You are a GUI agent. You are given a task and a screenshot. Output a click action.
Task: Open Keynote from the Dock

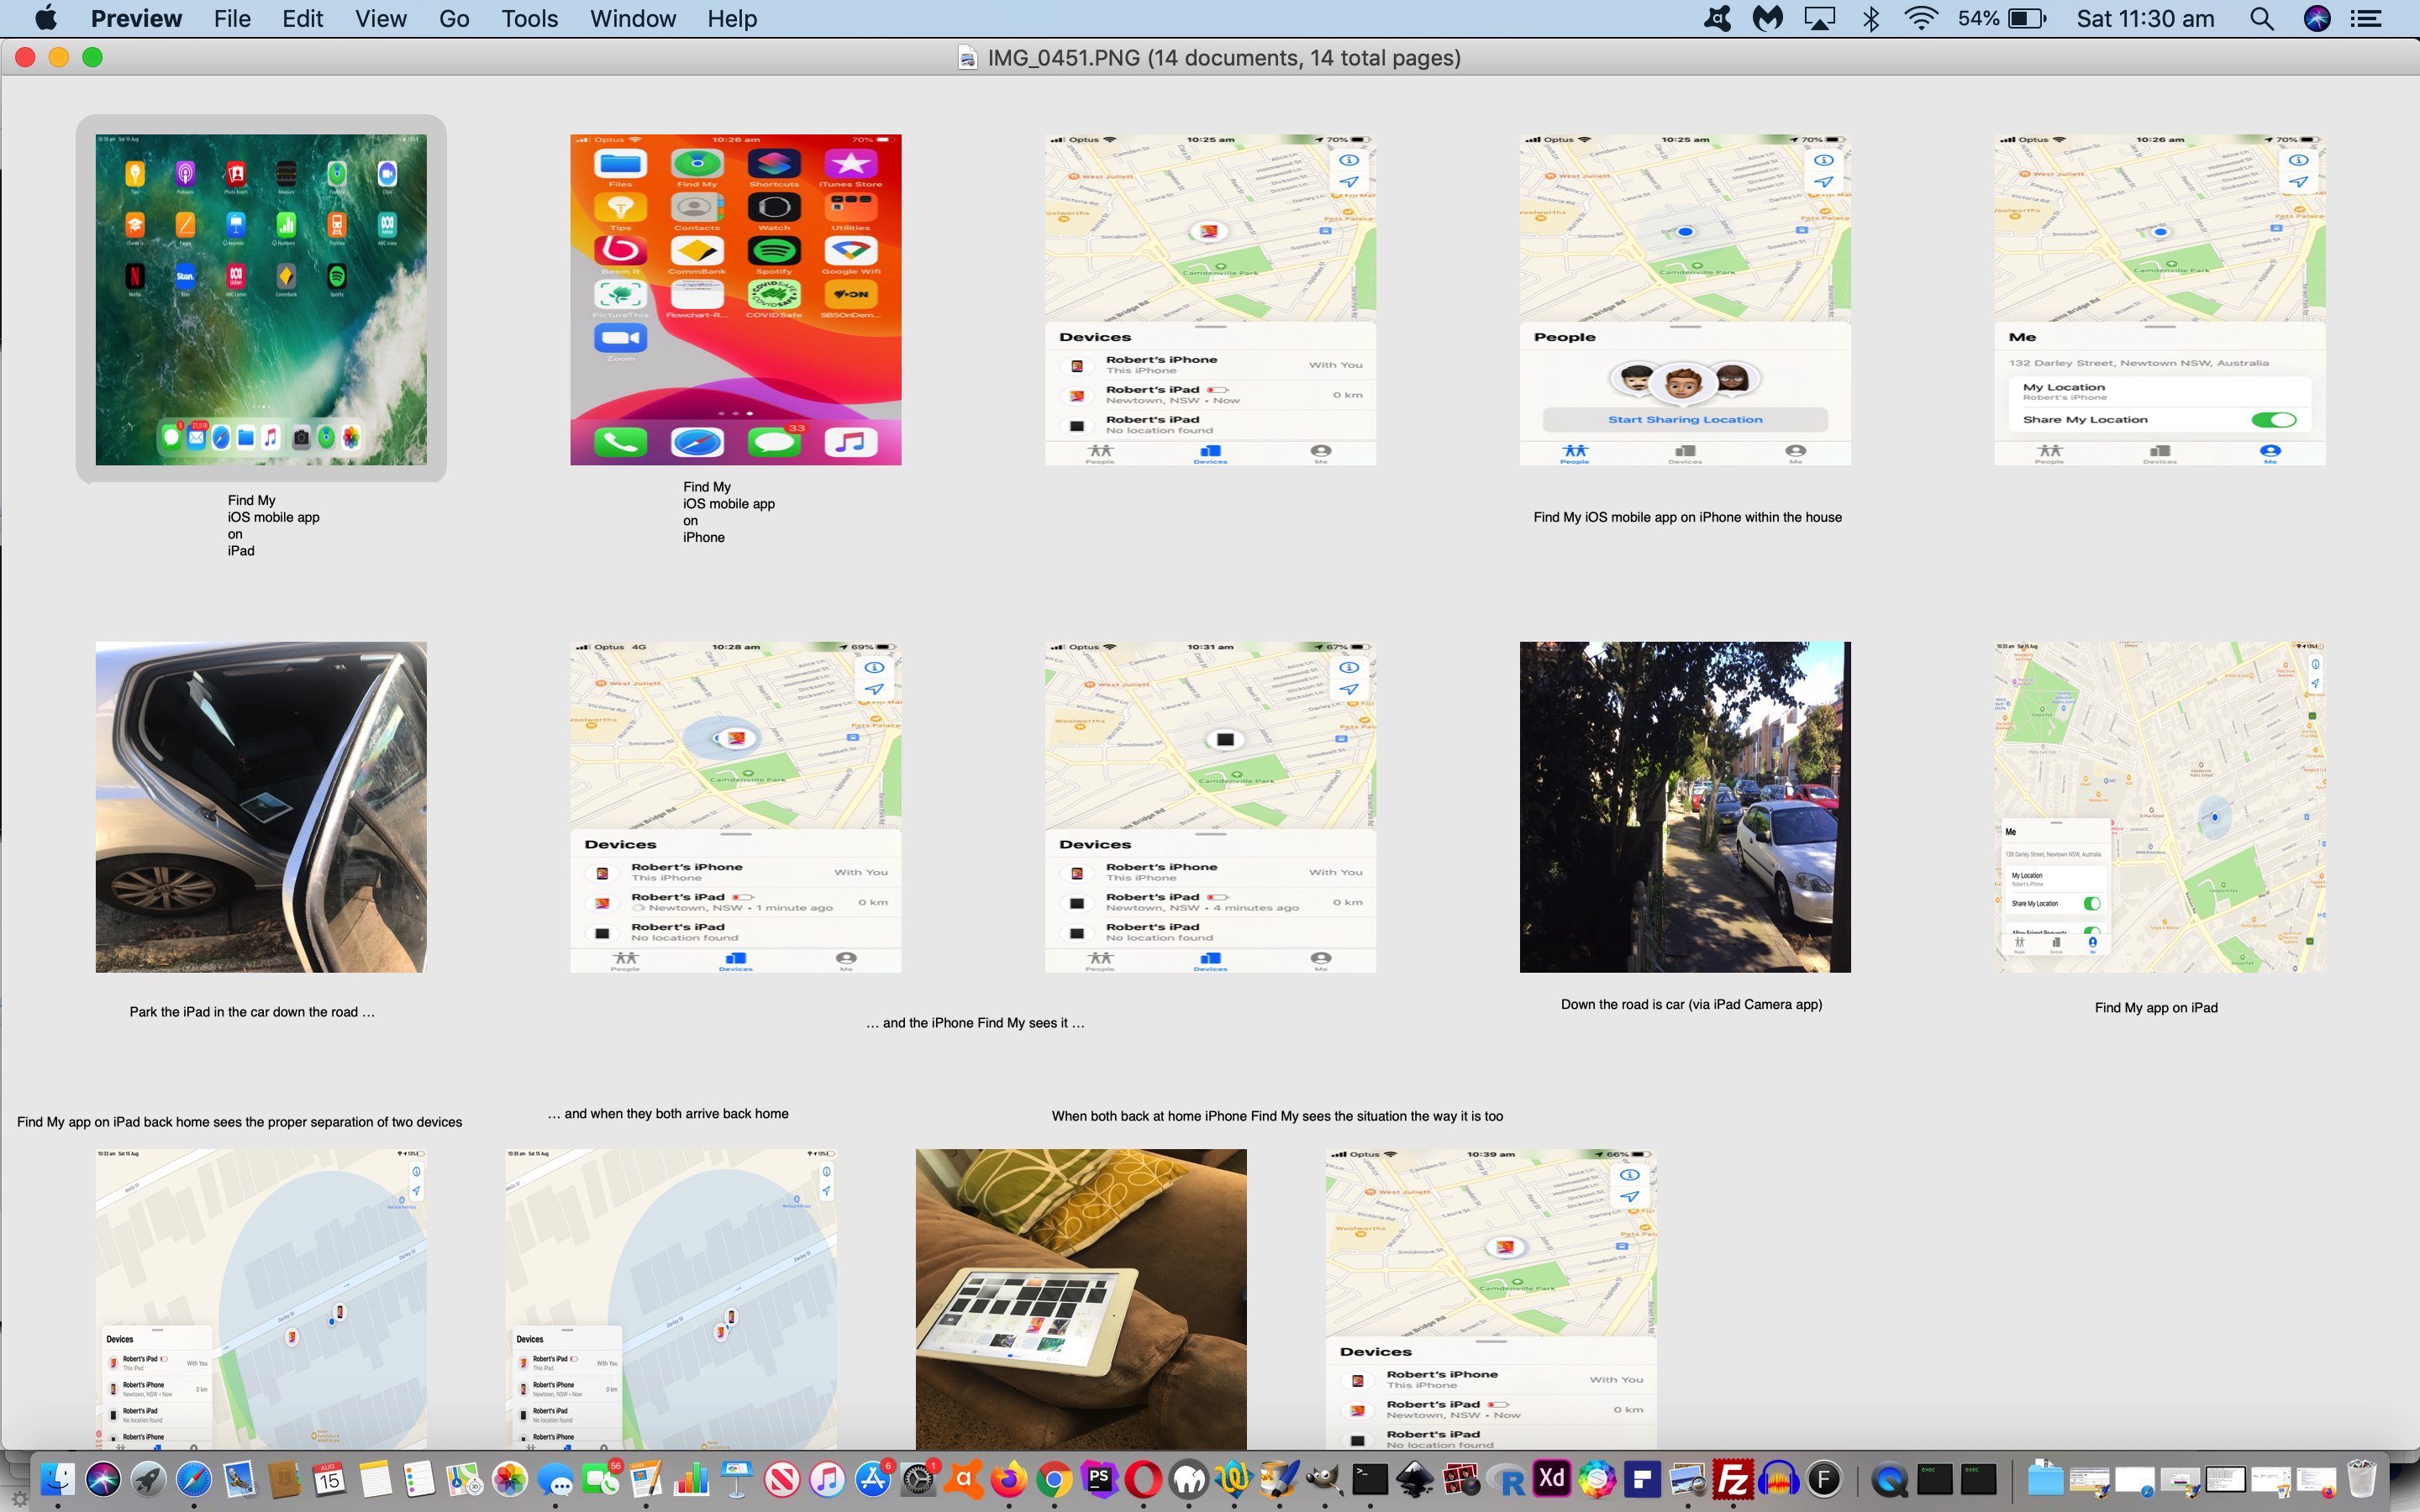click(x=737, y=1479)
